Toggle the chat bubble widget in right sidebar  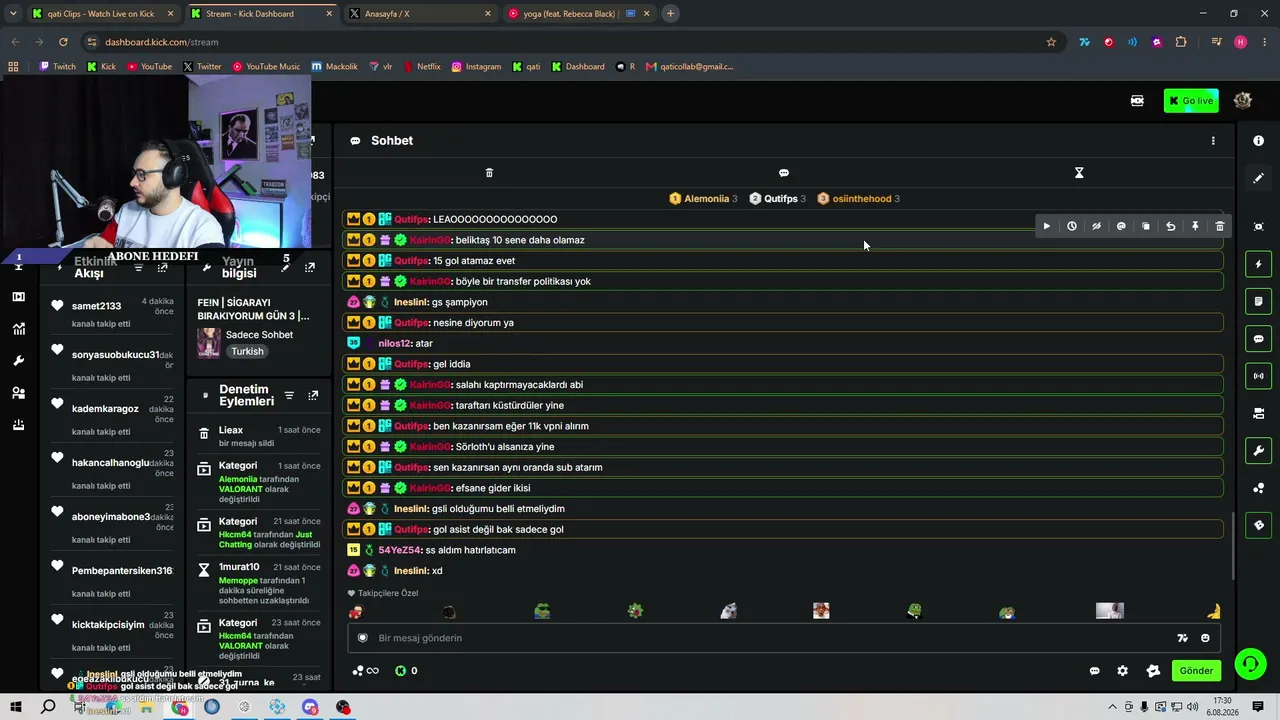[x=1258, y=339]
